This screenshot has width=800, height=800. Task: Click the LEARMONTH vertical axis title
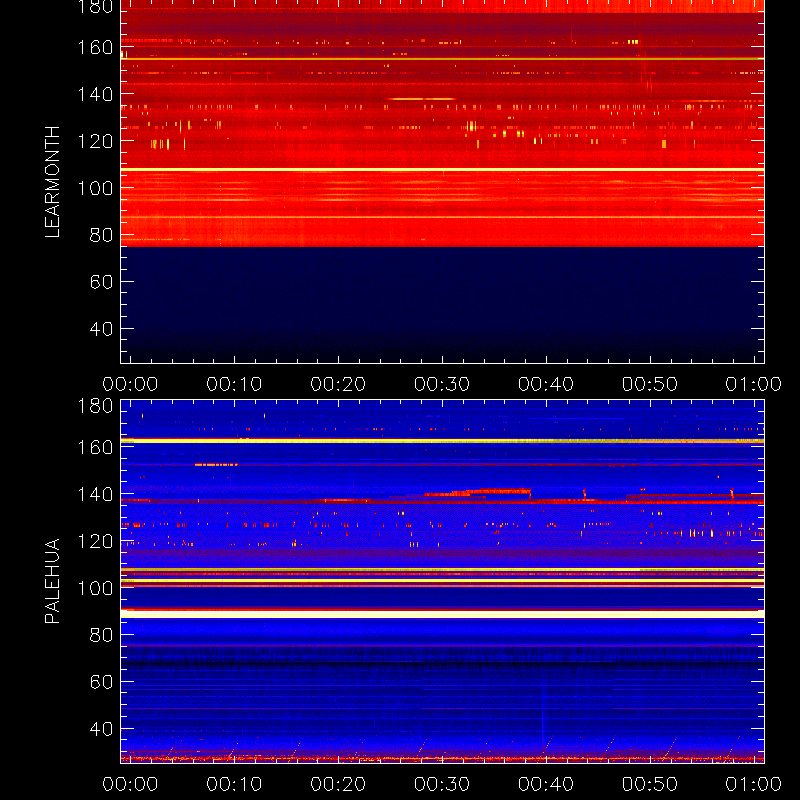pos(53,182)
